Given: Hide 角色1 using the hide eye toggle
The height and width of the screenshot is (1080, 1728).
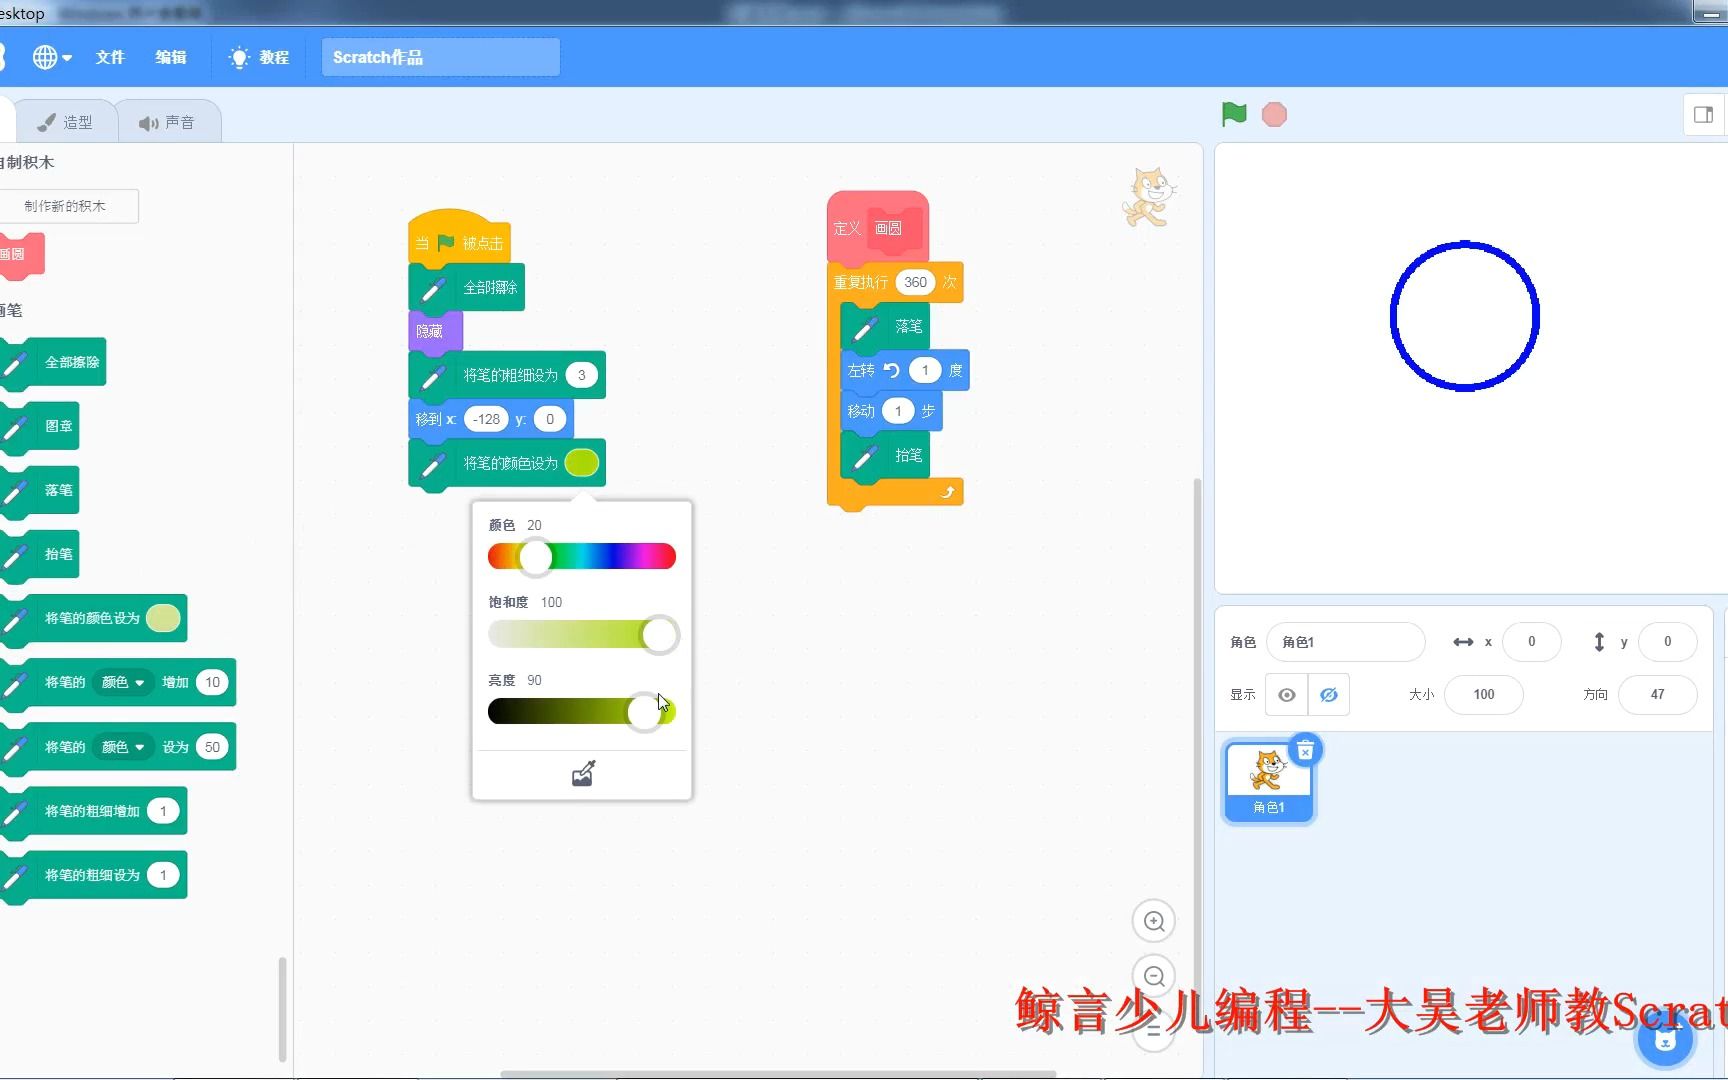Looking at the screenshot, I should 1328,694.
